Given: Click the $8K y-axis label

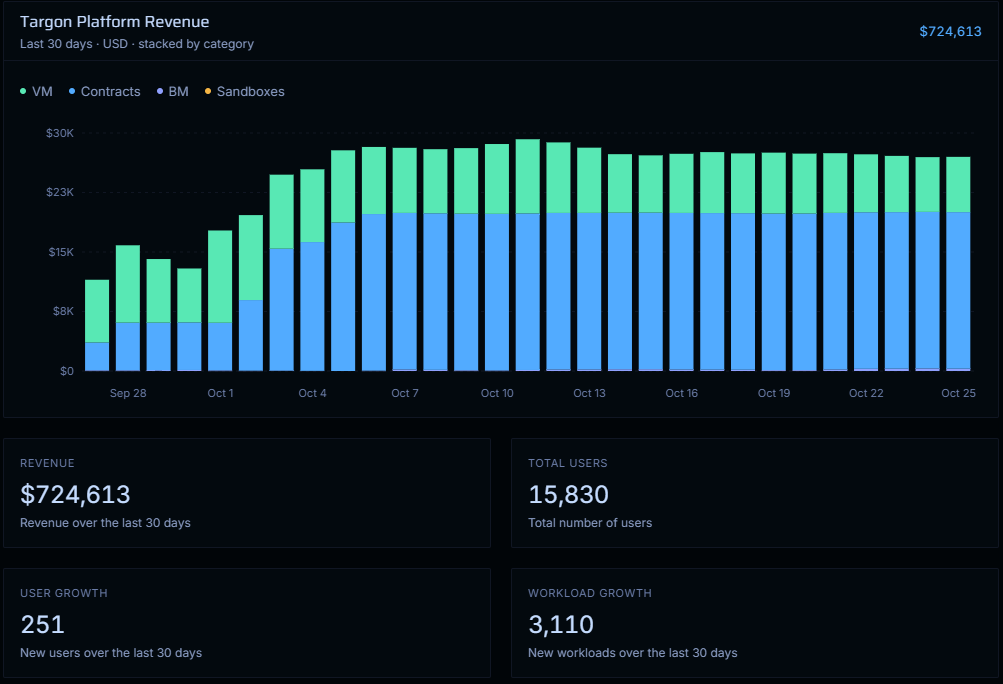Looking at the screenshot, I should tap(63, 311).
